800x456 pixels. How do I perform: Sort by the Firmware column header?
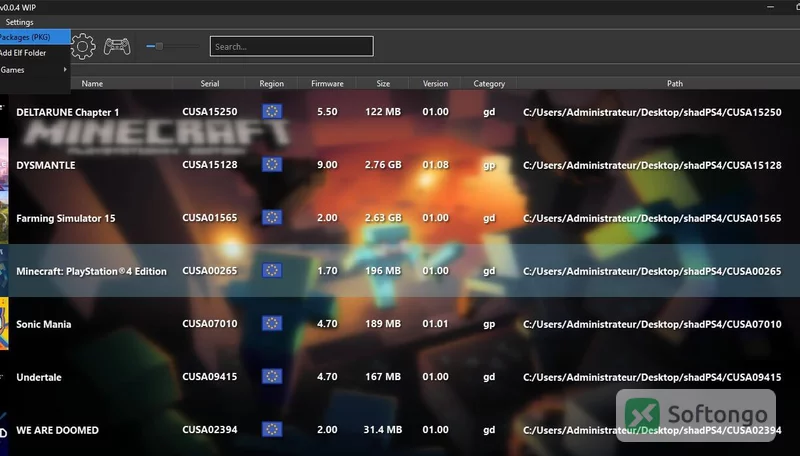tap(327, 84)
